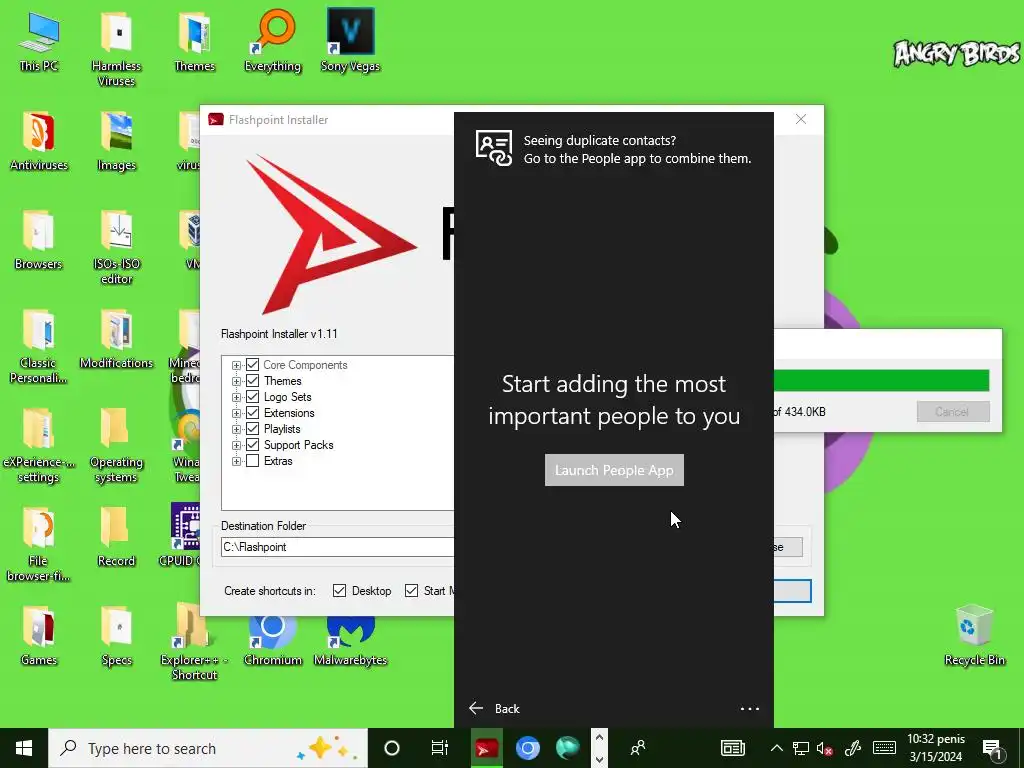
Task: Click the muted volume tray icon
Action: click(824, 748)
